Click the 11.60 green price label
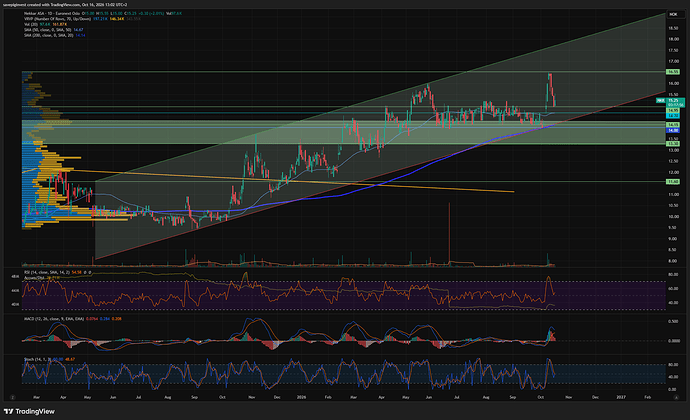 [x=673, y=181]
